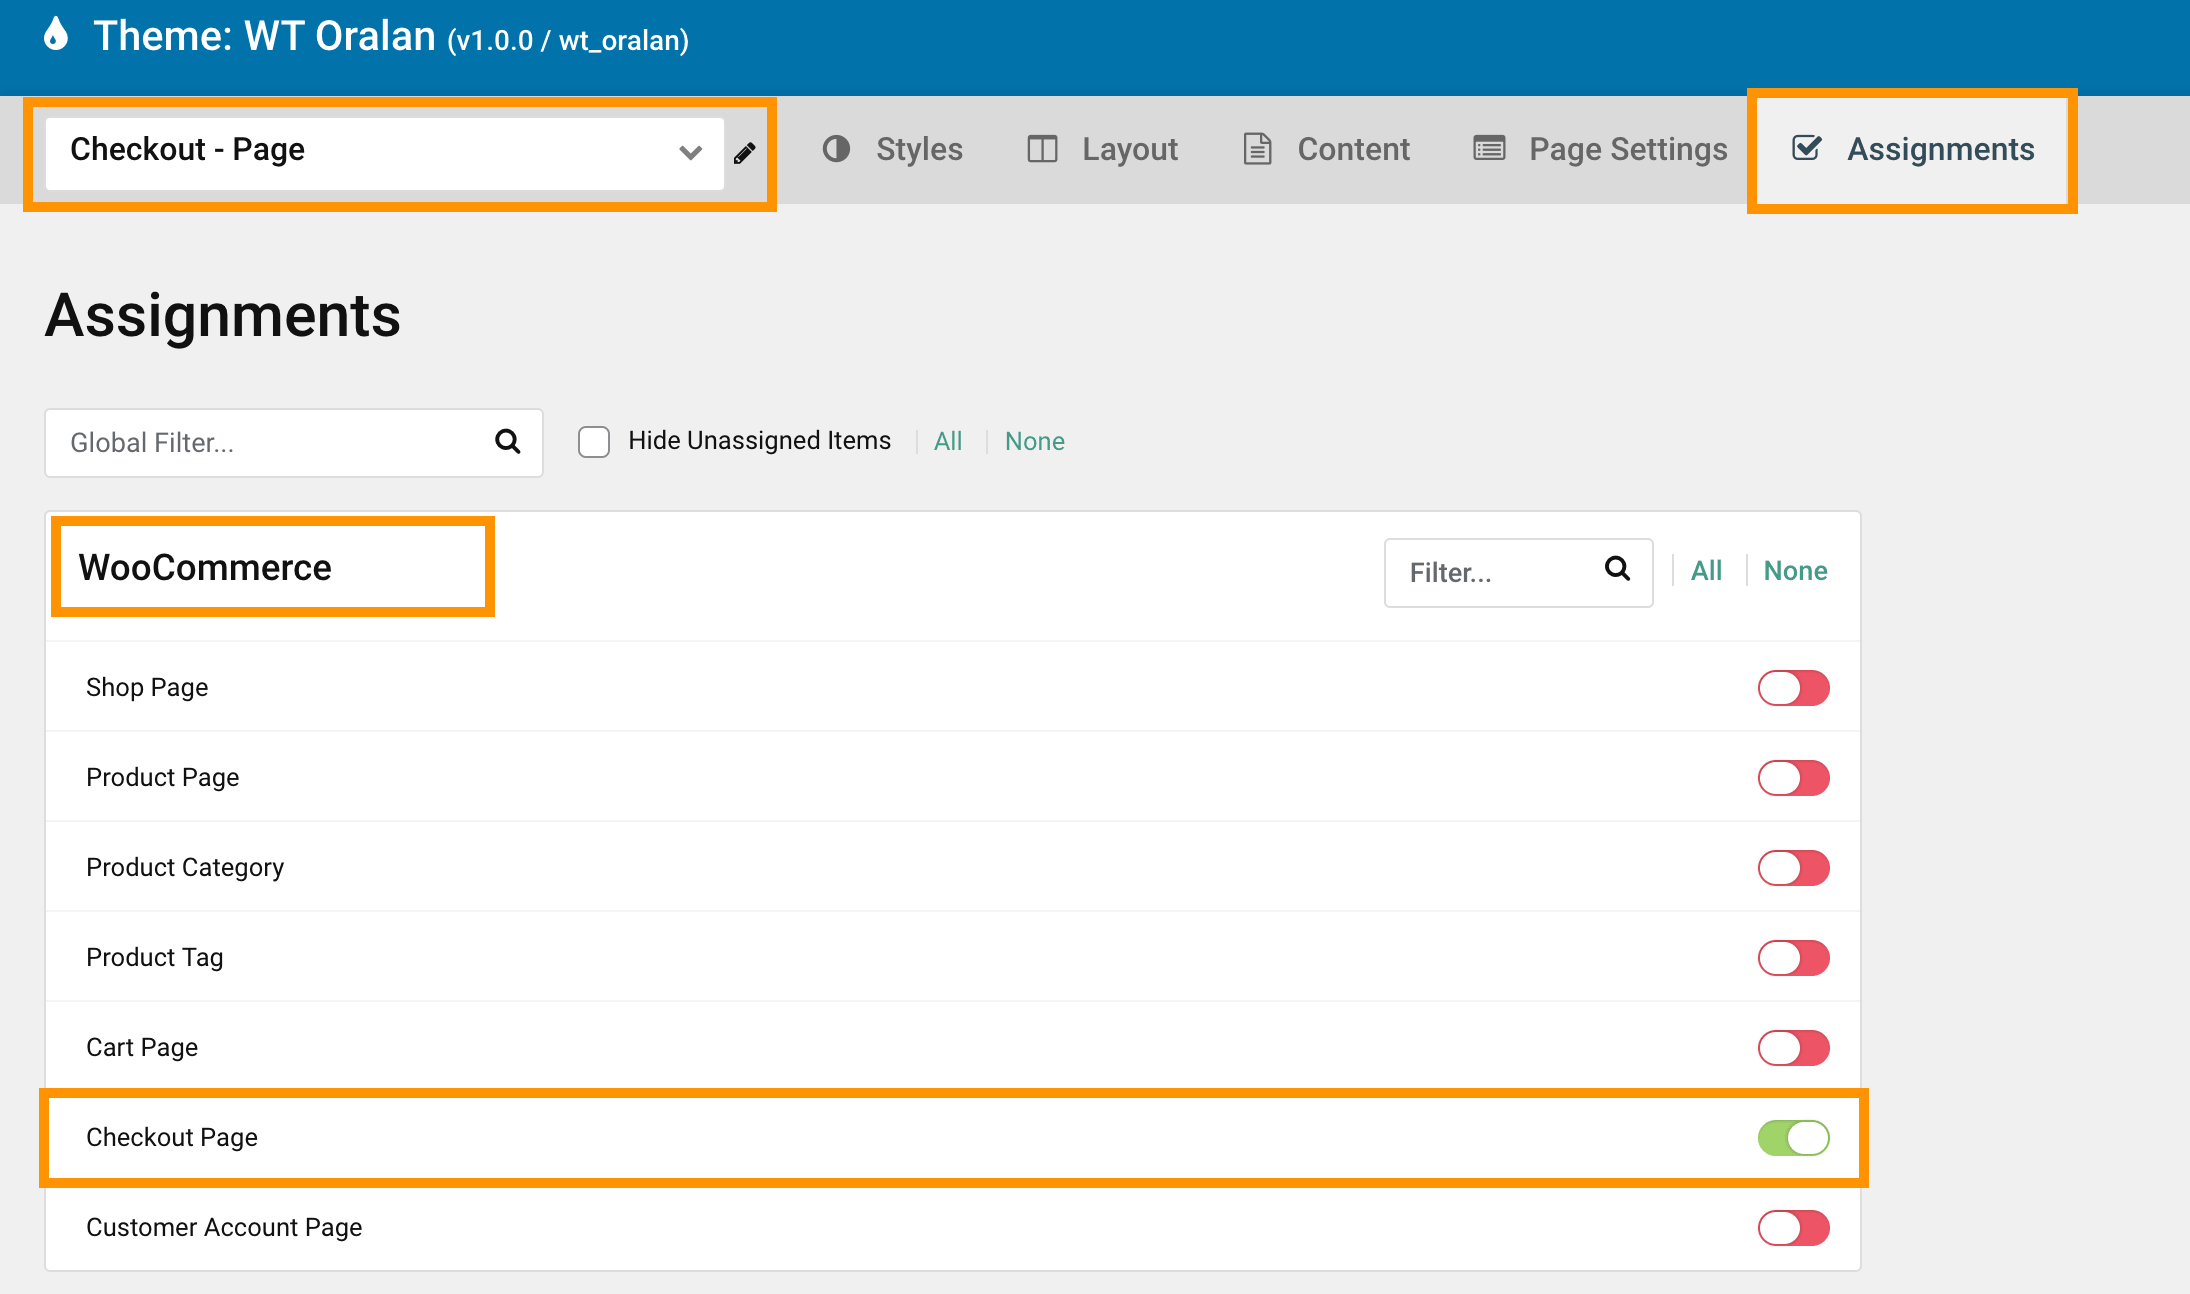Enable the Customer Account Page toggle
Image resolution: width=2190 pixels, height=1294 pixels.
(1794, 1228)
